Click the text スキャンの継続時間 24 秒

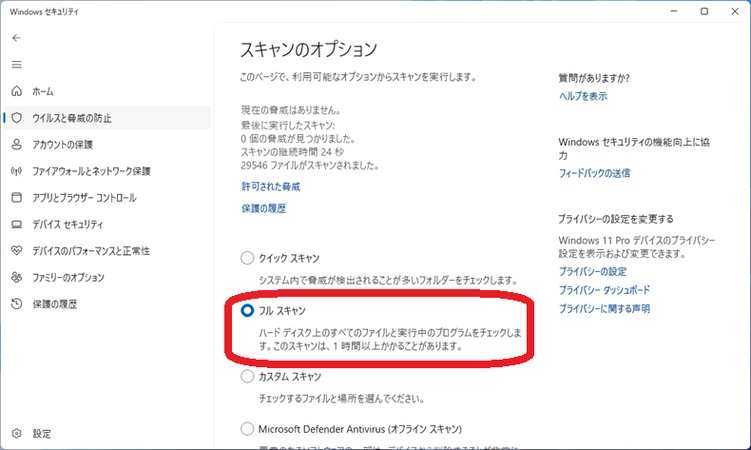[x=292, y=152]
